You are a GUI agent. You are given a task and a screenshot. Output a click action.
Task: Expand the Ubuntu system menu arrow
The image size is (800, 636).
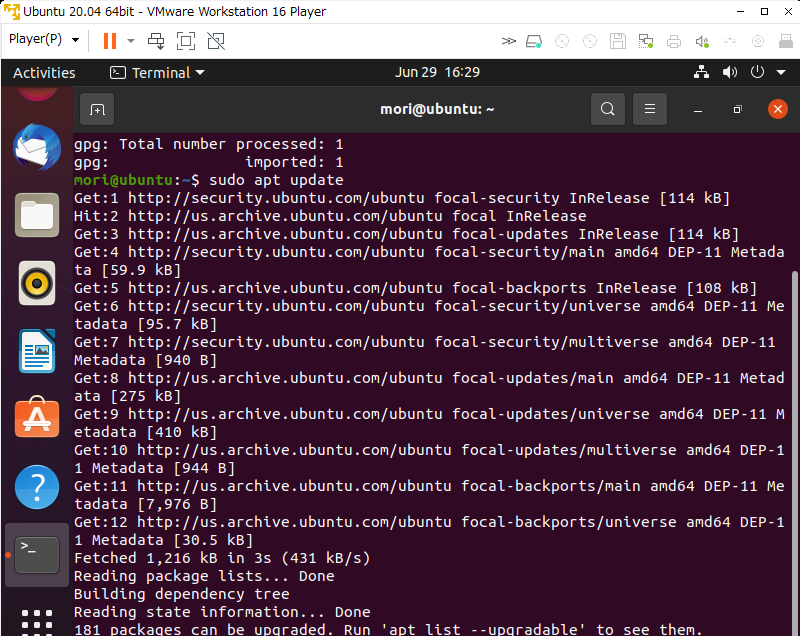pyautogui.click(x=781, y=72)
